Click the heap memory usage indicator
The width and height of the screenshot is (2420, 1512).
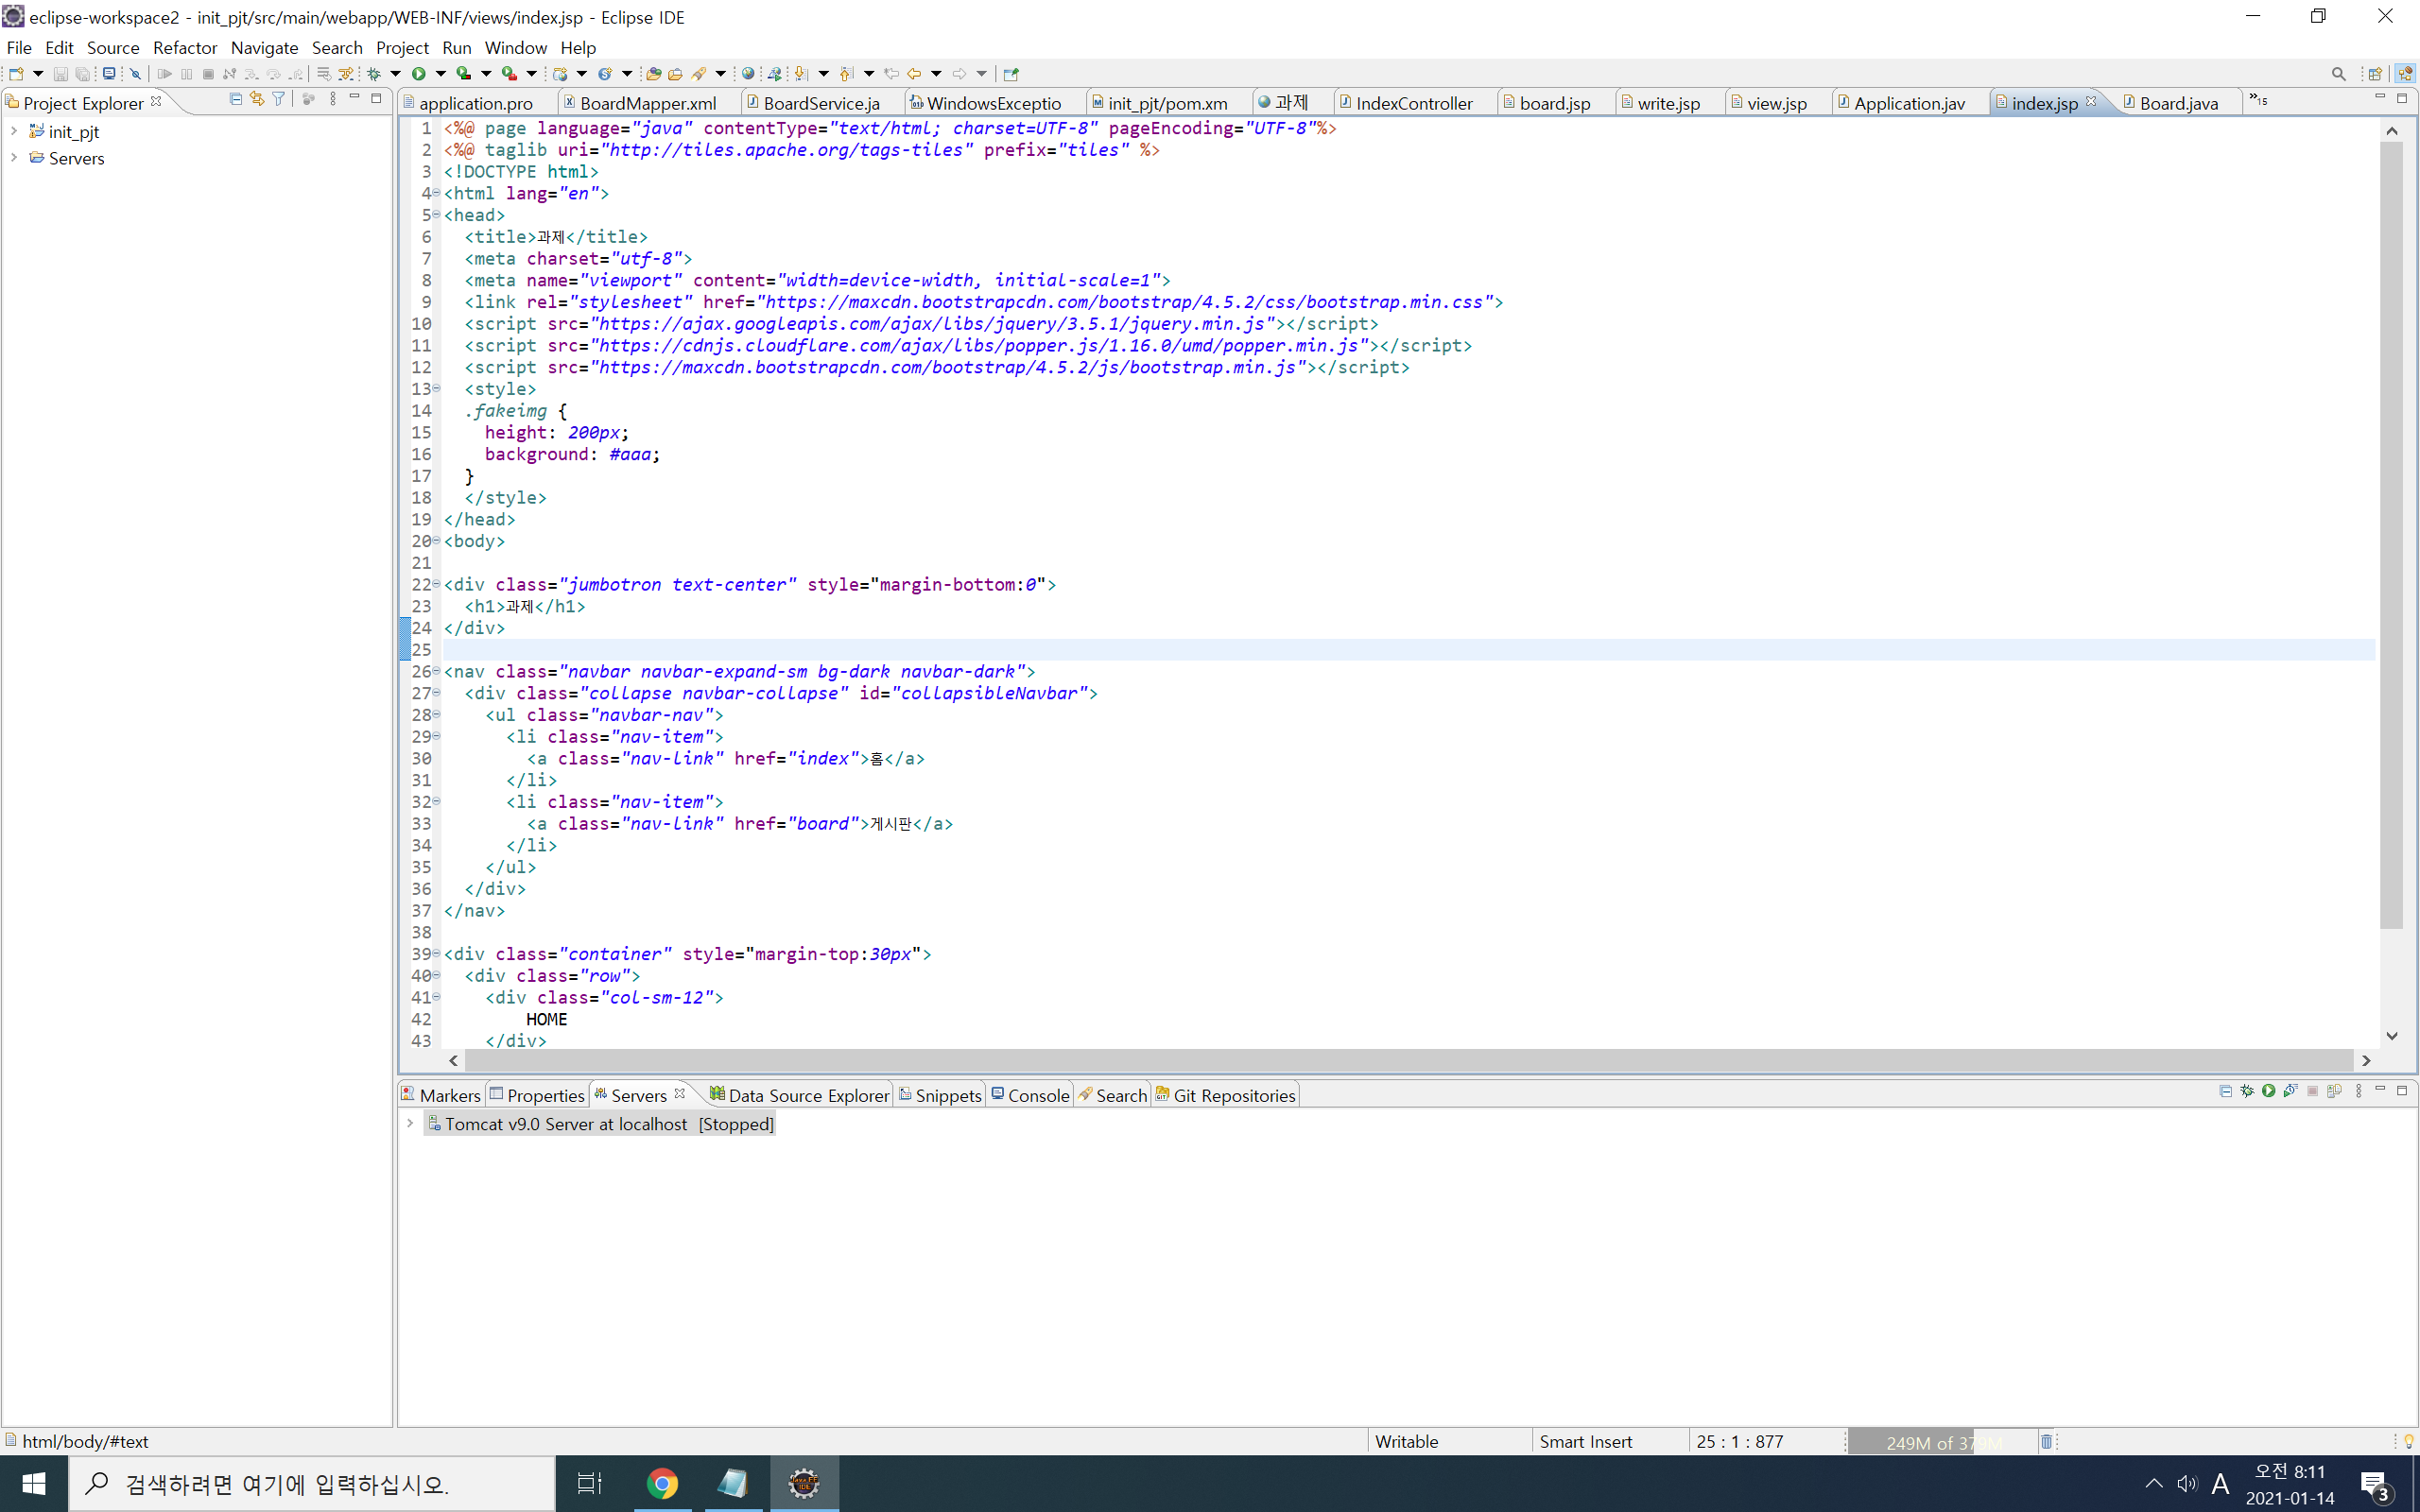pos(1940,1441)
